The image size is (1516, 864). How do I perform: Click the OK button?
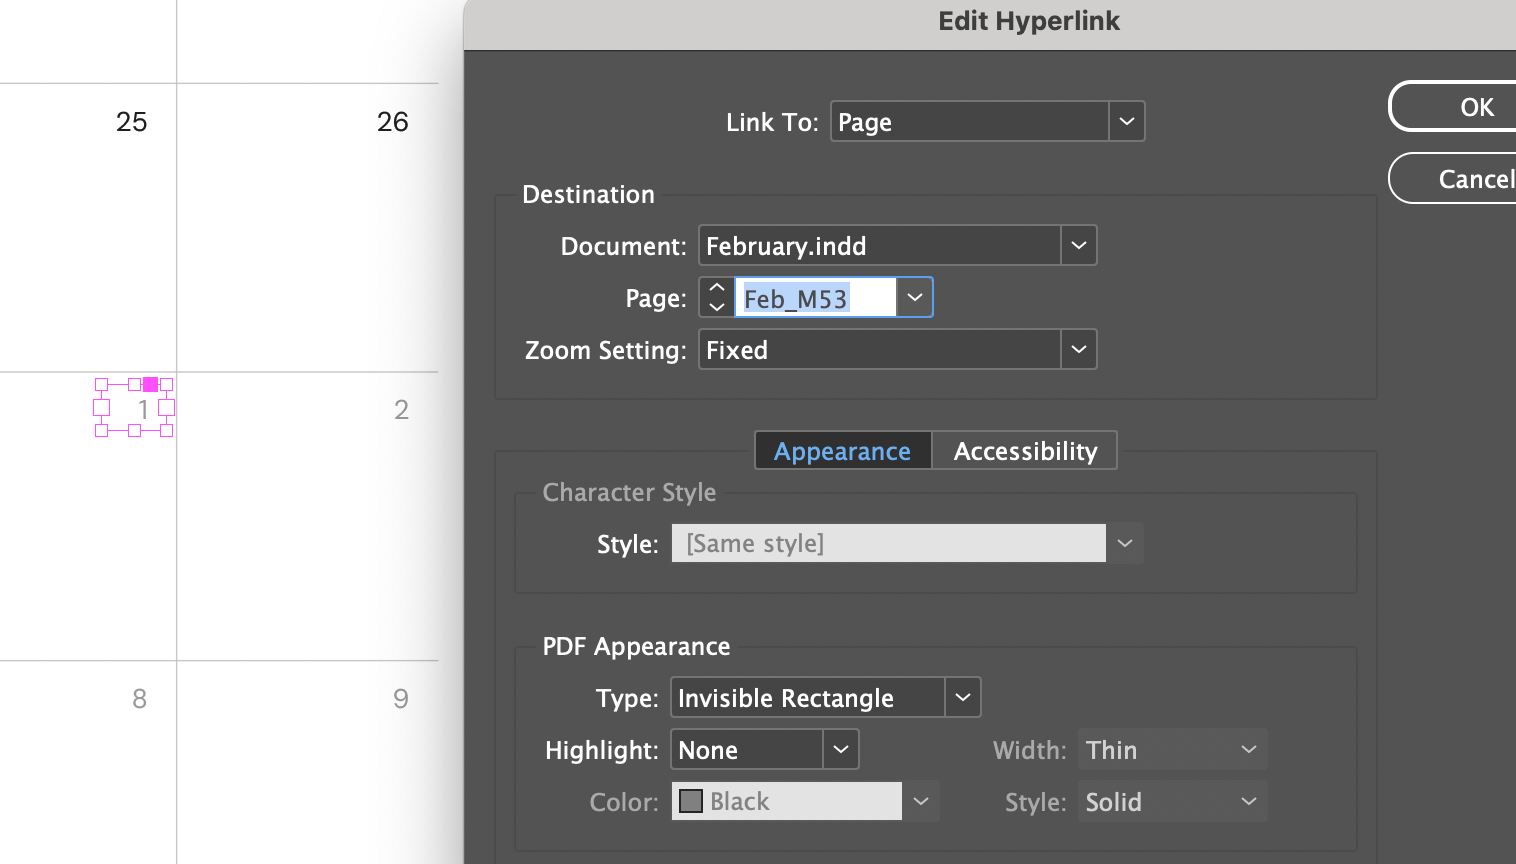tap(1478, 106)
